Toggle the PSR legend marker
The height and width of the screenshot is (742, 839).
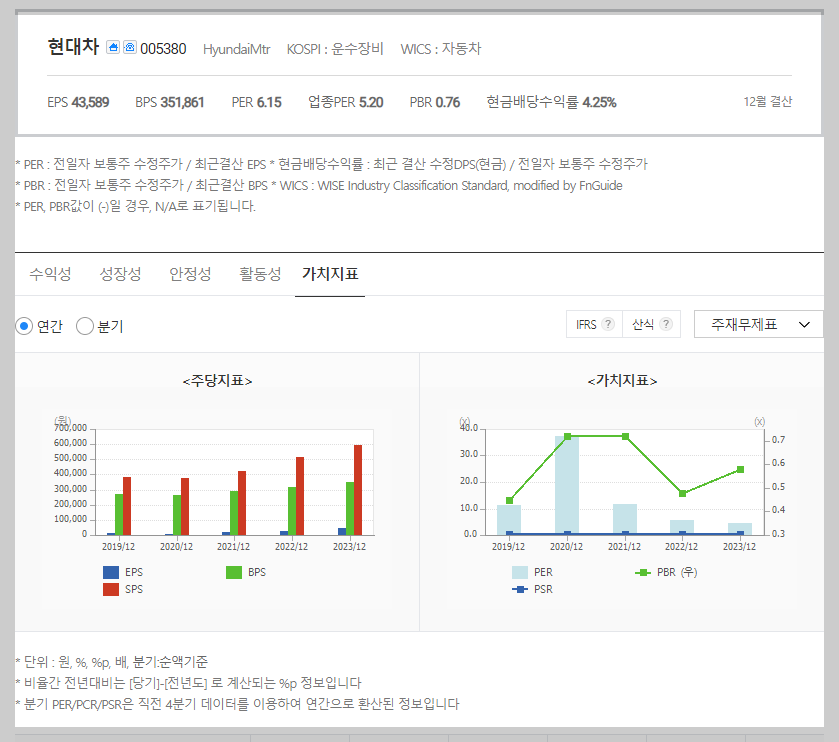point(520,590)
